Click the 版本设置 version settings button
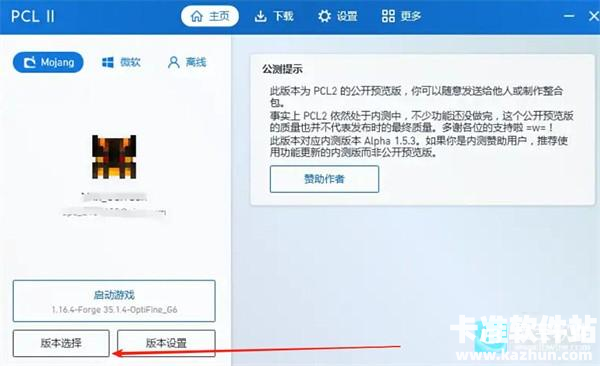Image resolution: width=600 pixels, height=366 pixels. coord(166,343)
